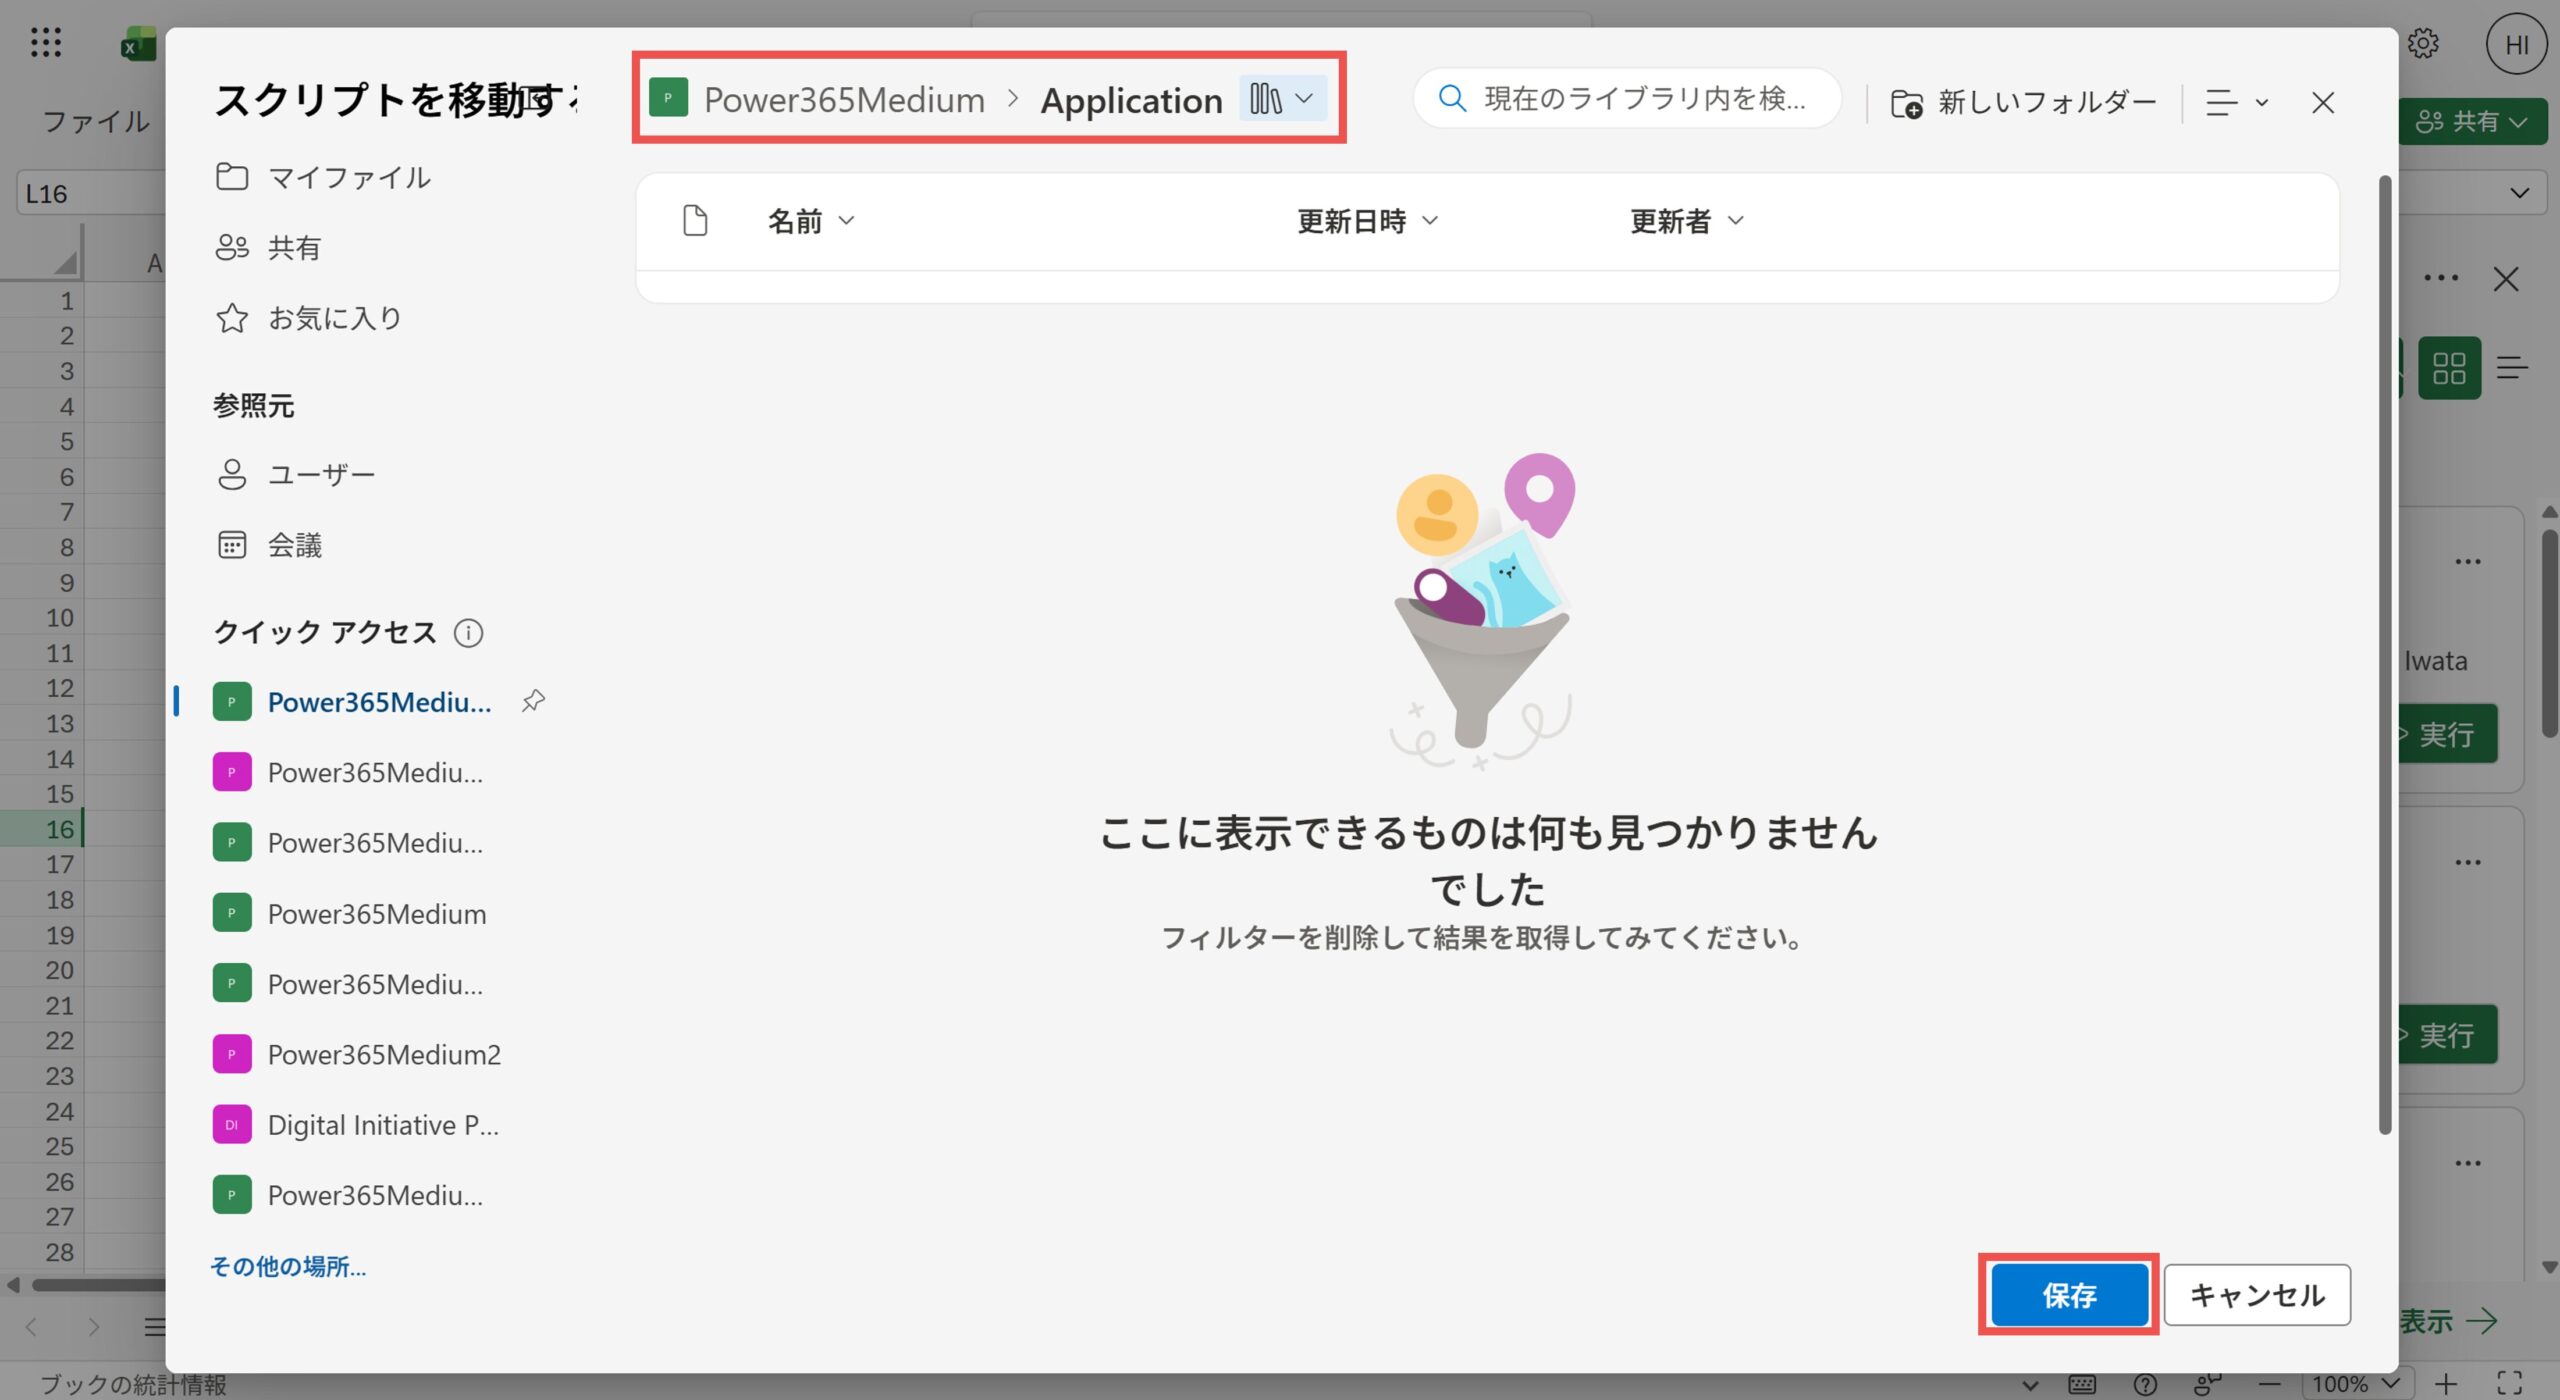Click the HI account avatar
Screen dimensions: 2560x1400
tap(2516, 43)
